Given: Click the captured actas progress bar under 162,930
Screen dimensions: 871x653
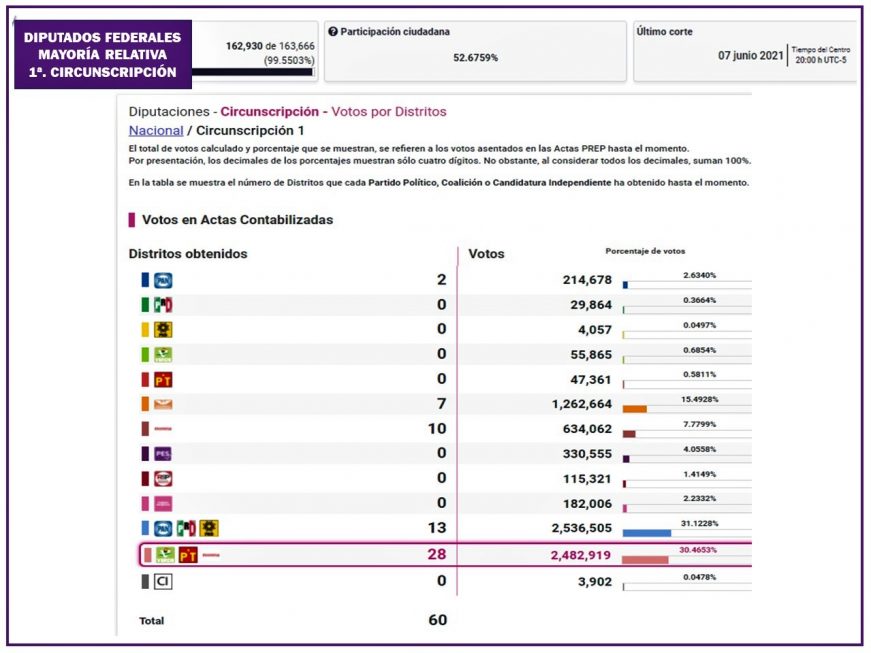Looking at the screenshot, I should pos(253,72).
